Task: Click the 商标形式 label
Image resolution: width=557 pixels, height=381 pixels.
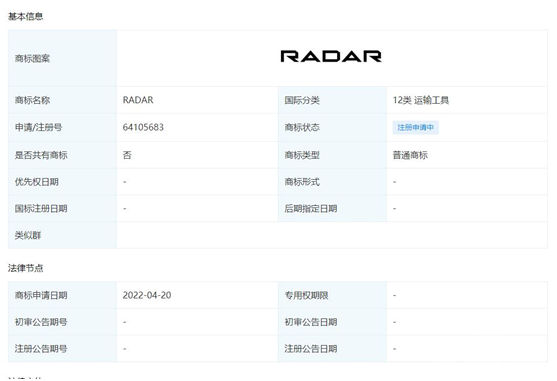Action: (x=302, y=182)
